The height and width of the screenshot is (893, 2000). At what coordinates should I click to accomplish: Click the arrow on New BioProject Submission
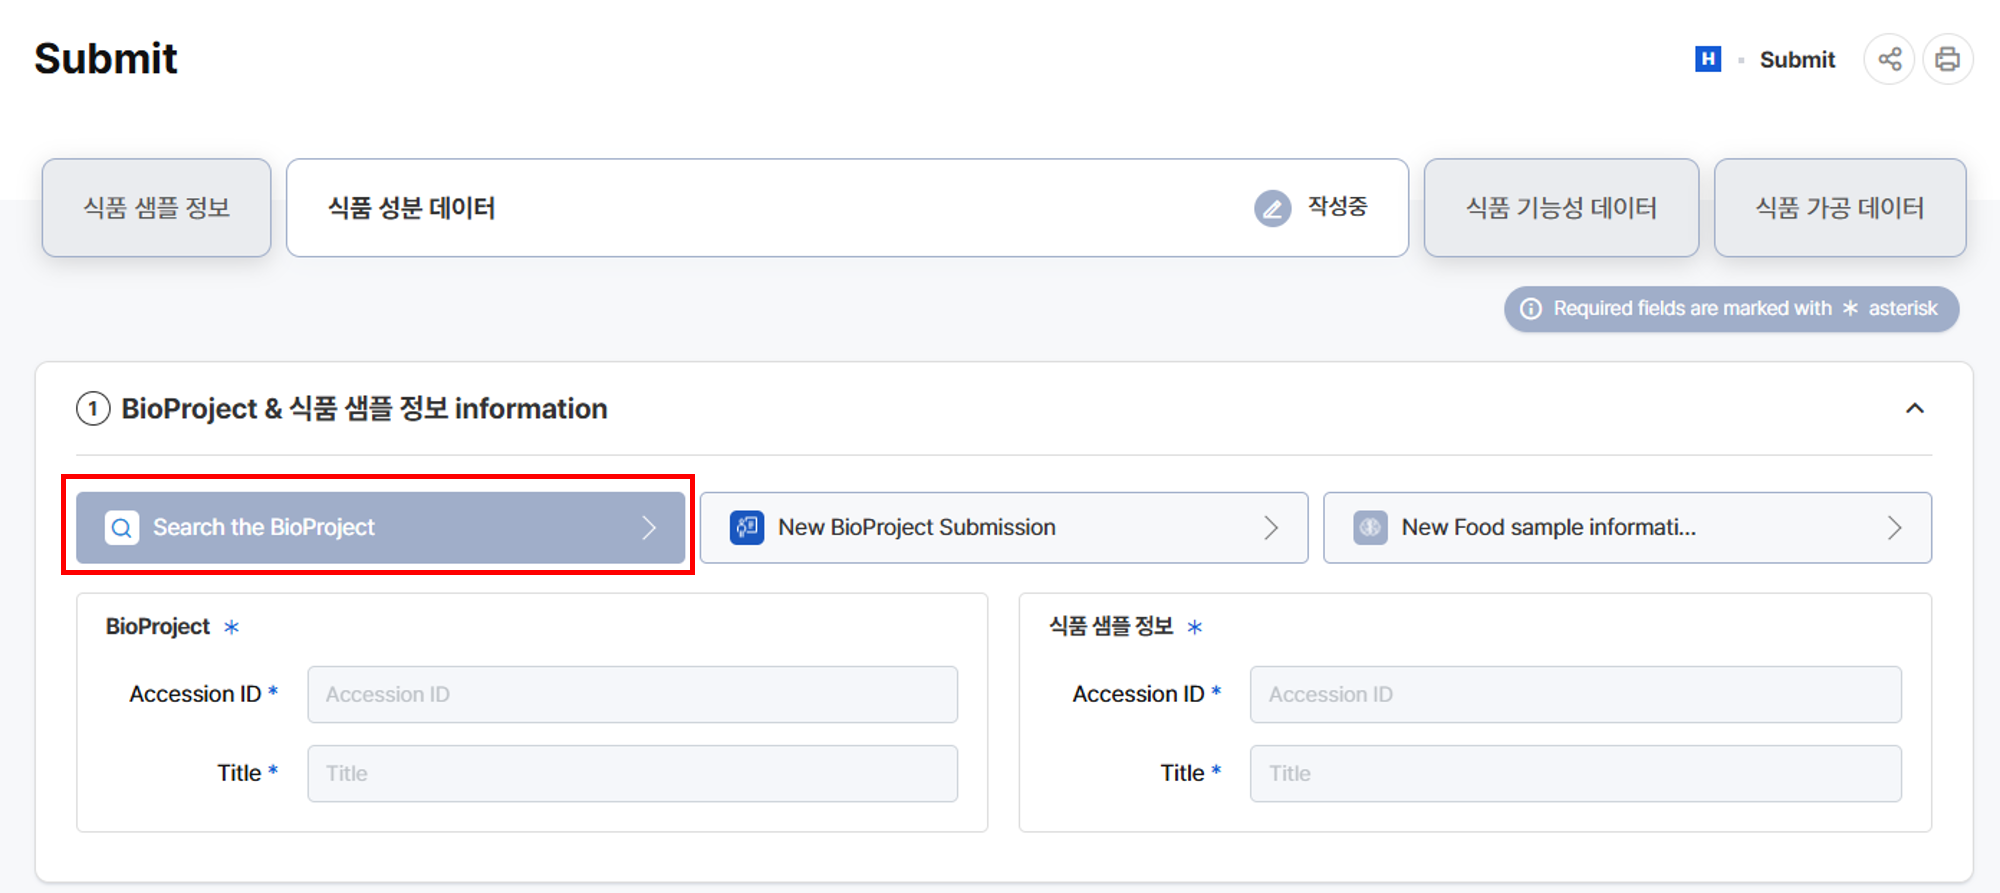point(1271,527)
